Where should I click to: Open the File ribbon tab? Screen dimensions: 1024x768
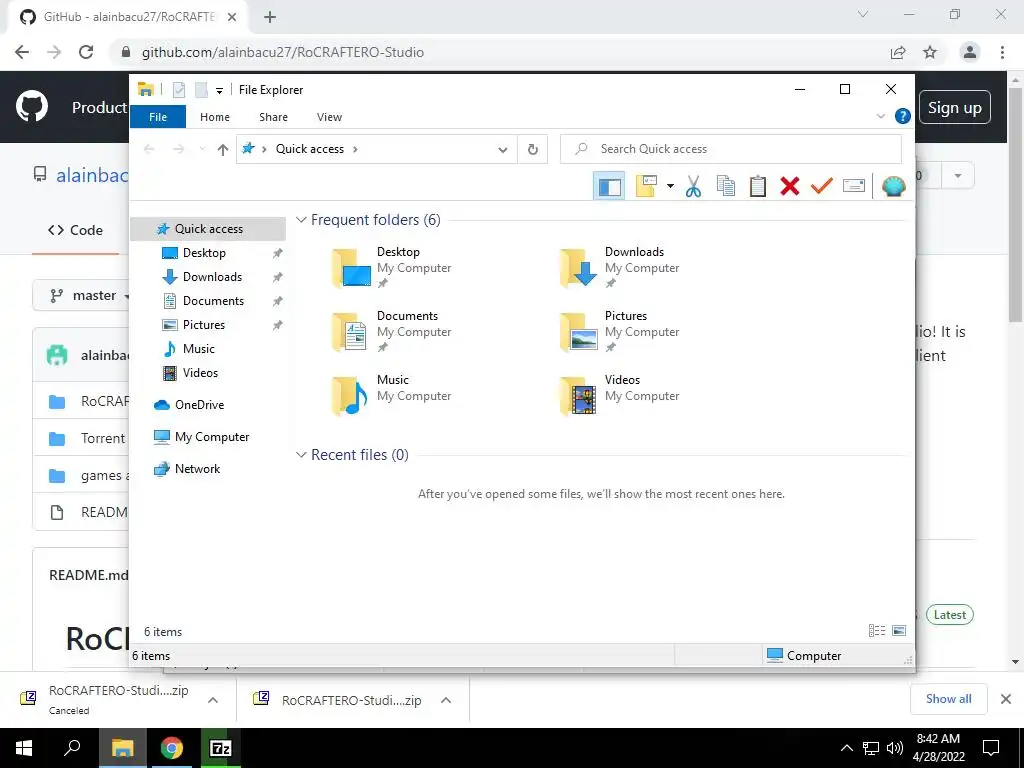[x=158, y=117]
